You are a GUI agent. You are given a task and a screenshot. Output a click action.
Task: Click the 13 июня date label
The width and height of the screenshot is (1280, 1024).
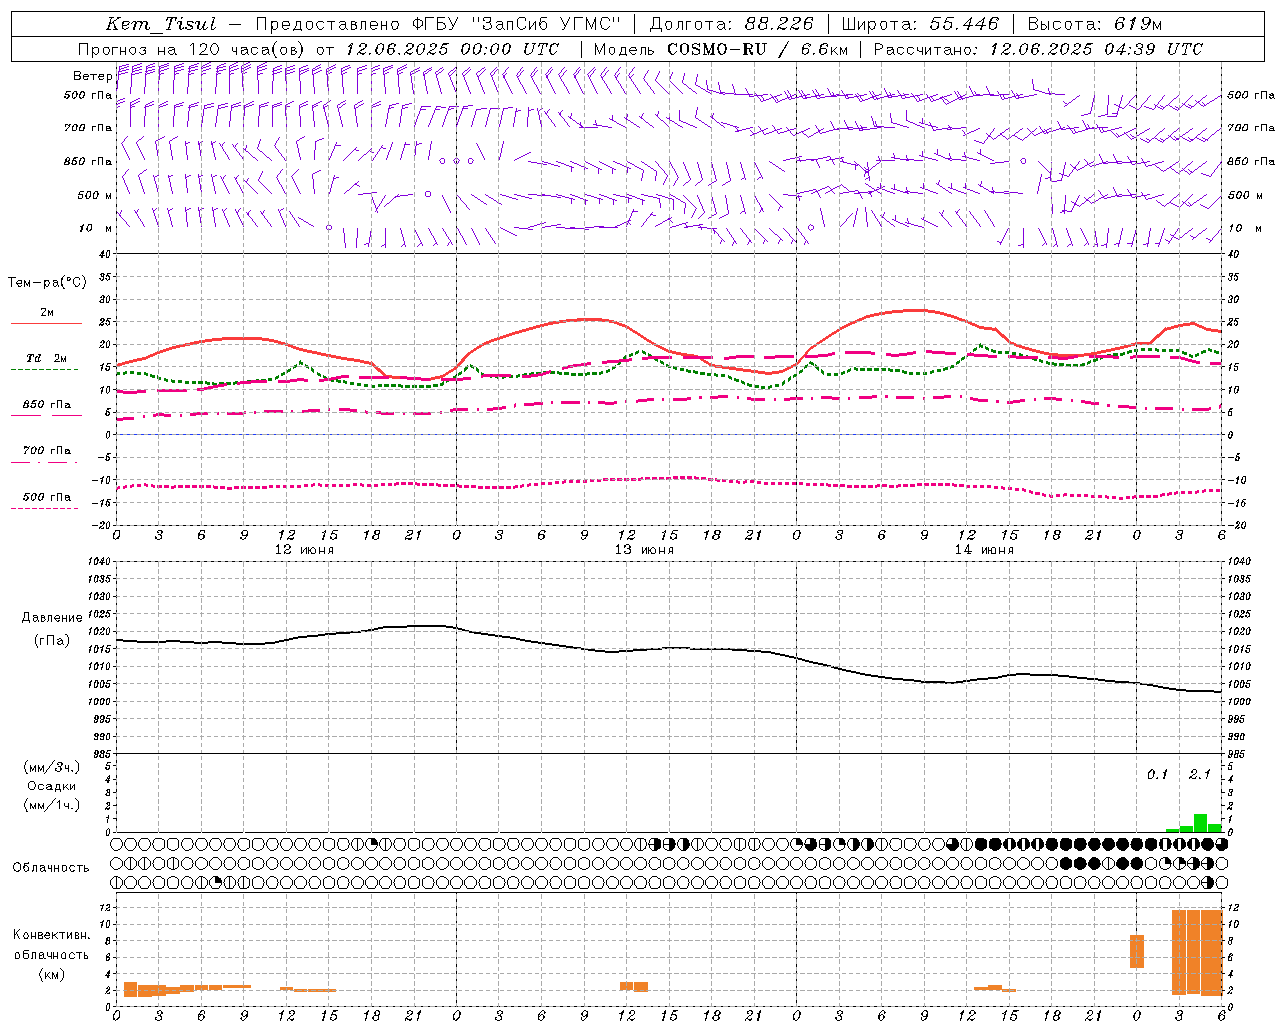click(x=643, y=550)
